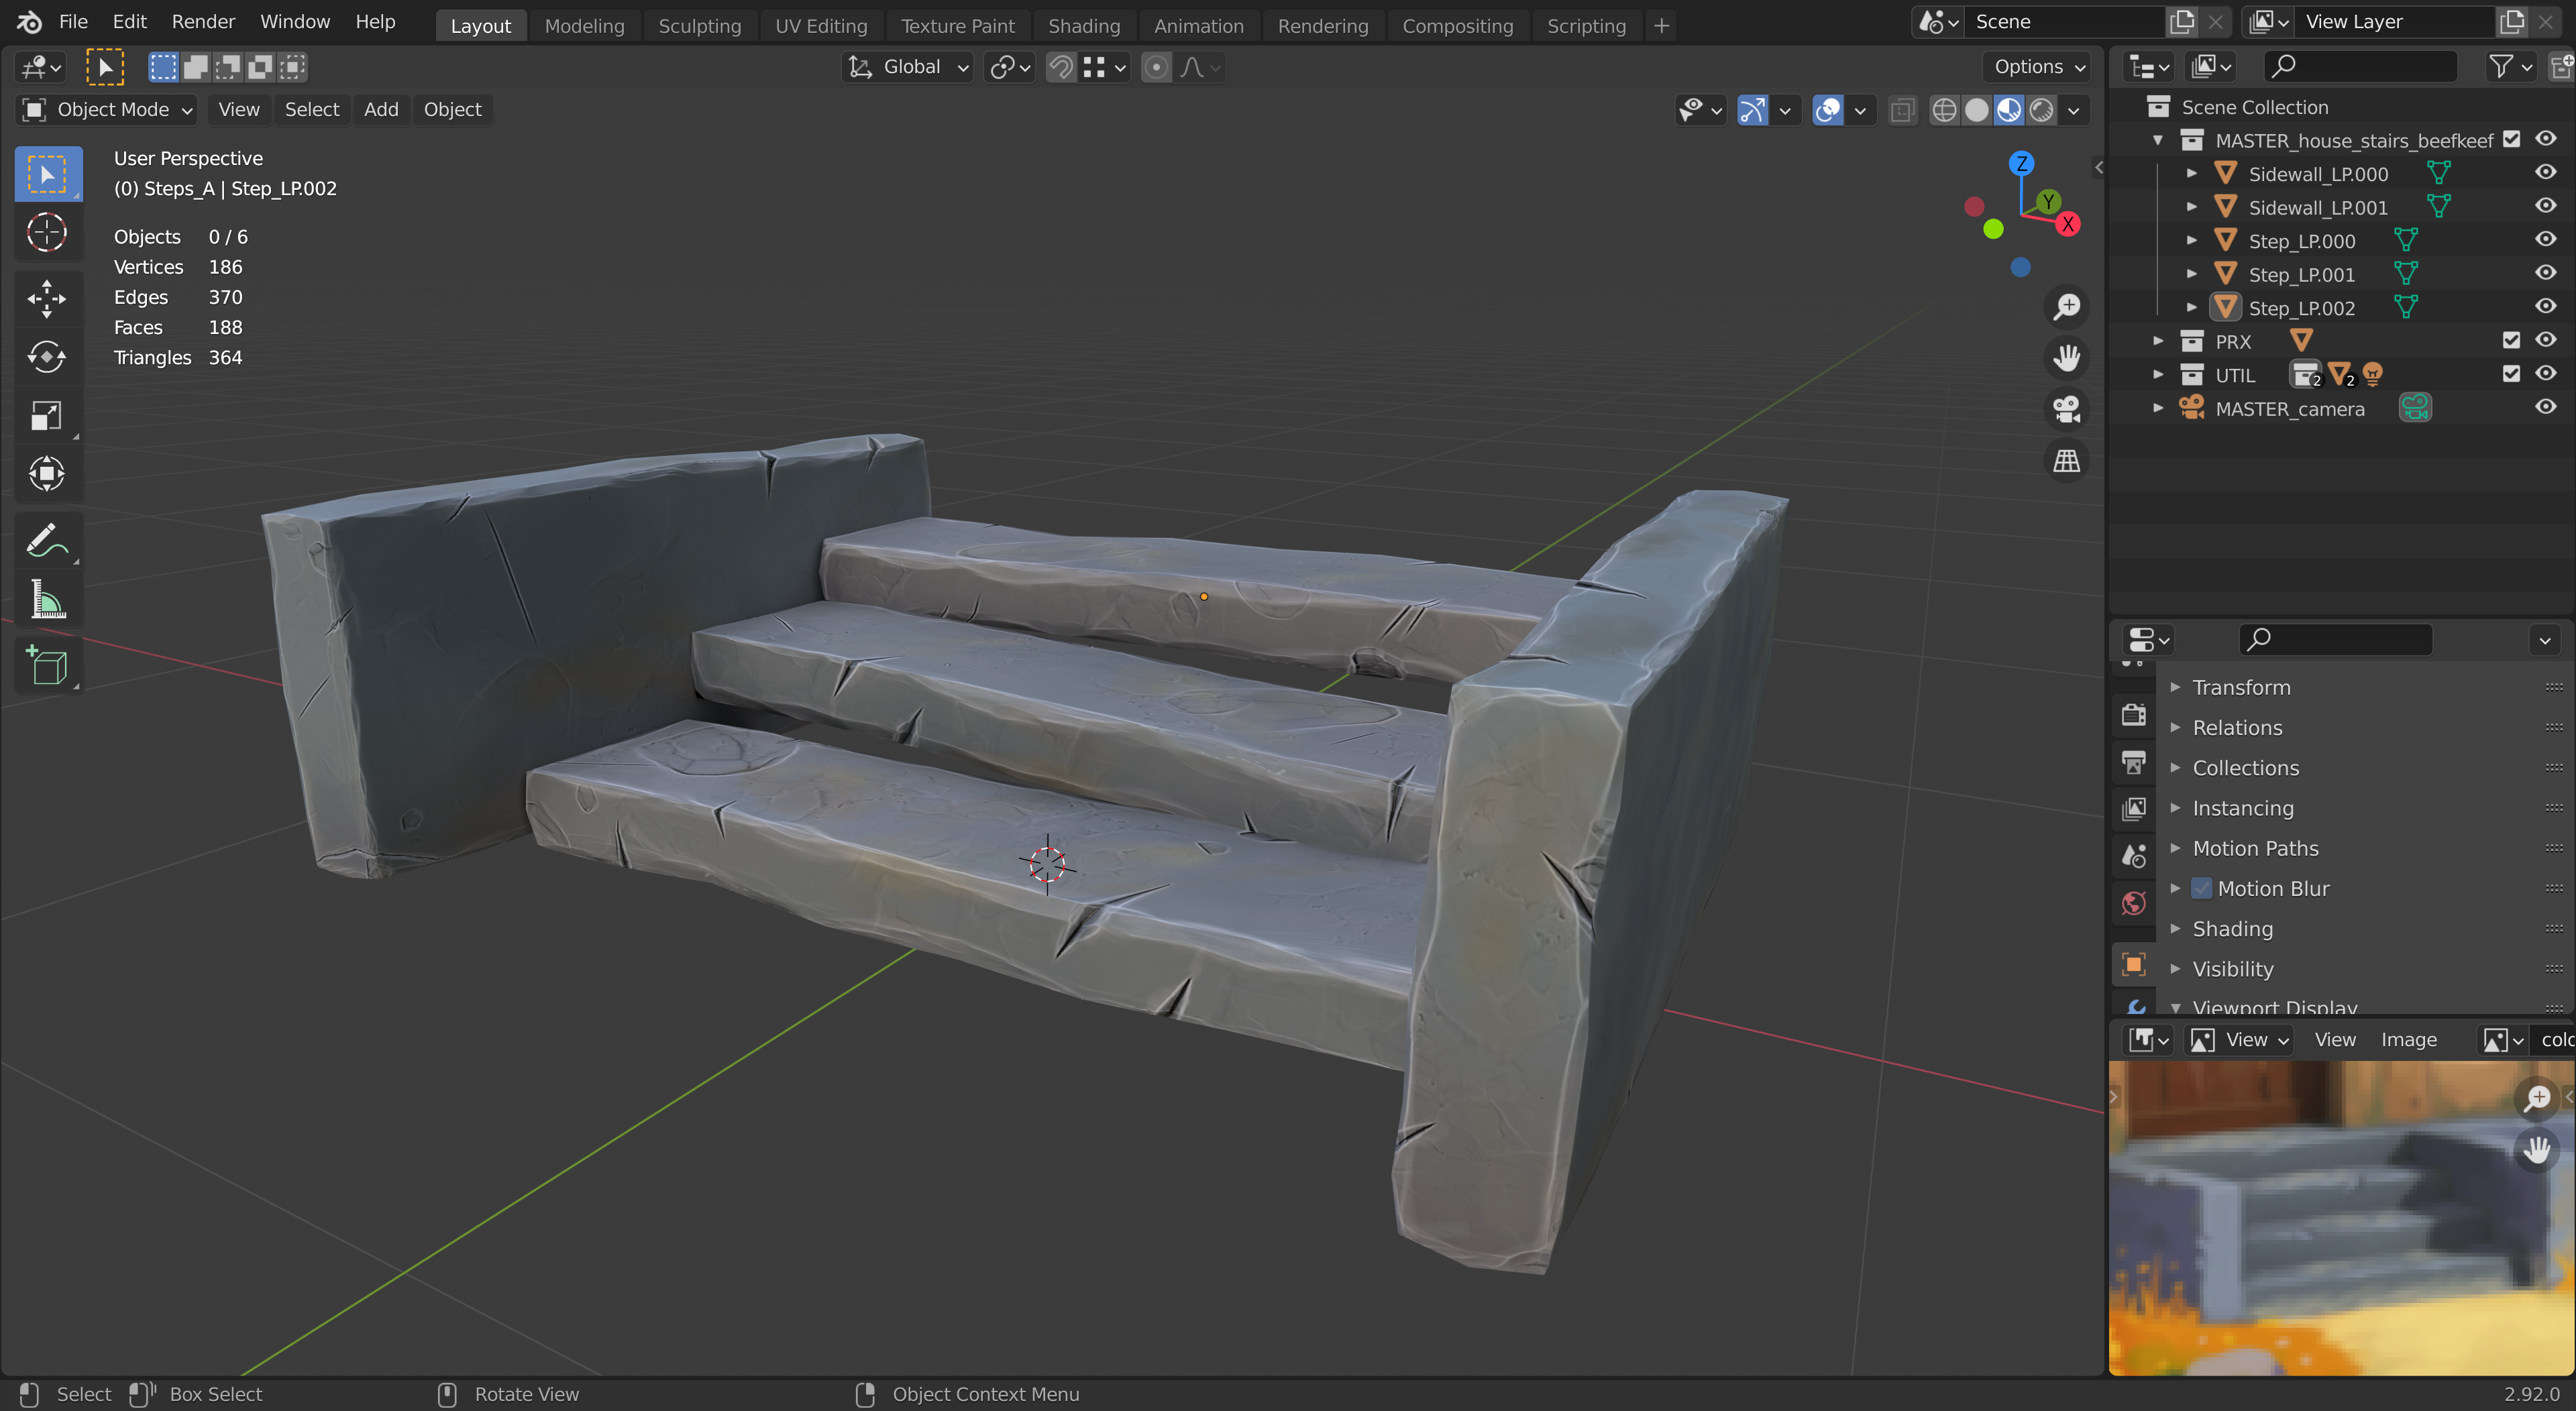Open the Add menu in viewport header
The image size is (2576, 1411).
[380, 109]
